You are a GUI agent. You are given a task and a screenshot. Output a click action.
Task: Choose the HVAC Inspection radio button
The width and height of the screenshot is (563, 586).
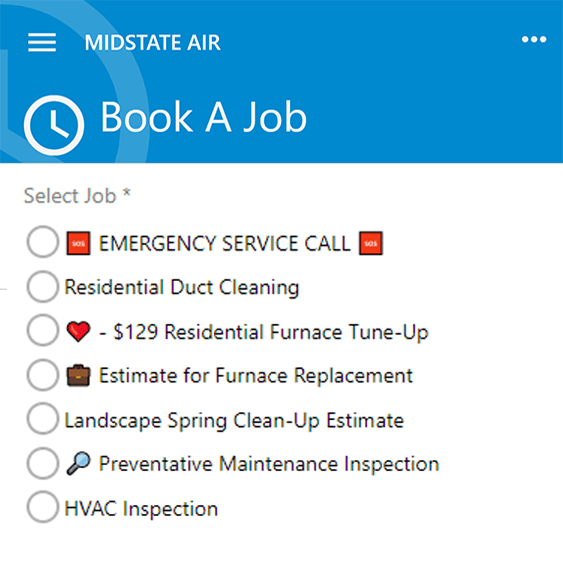(43, 507)
